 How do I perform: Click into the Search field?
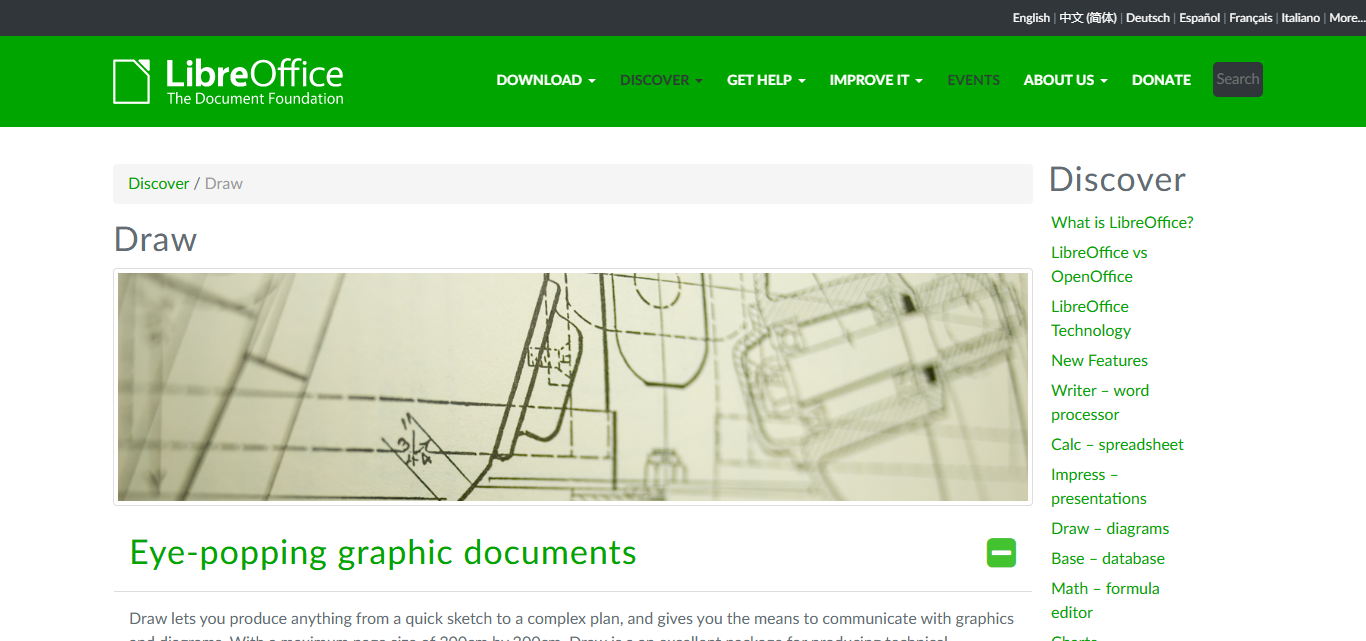point(1238,79)
